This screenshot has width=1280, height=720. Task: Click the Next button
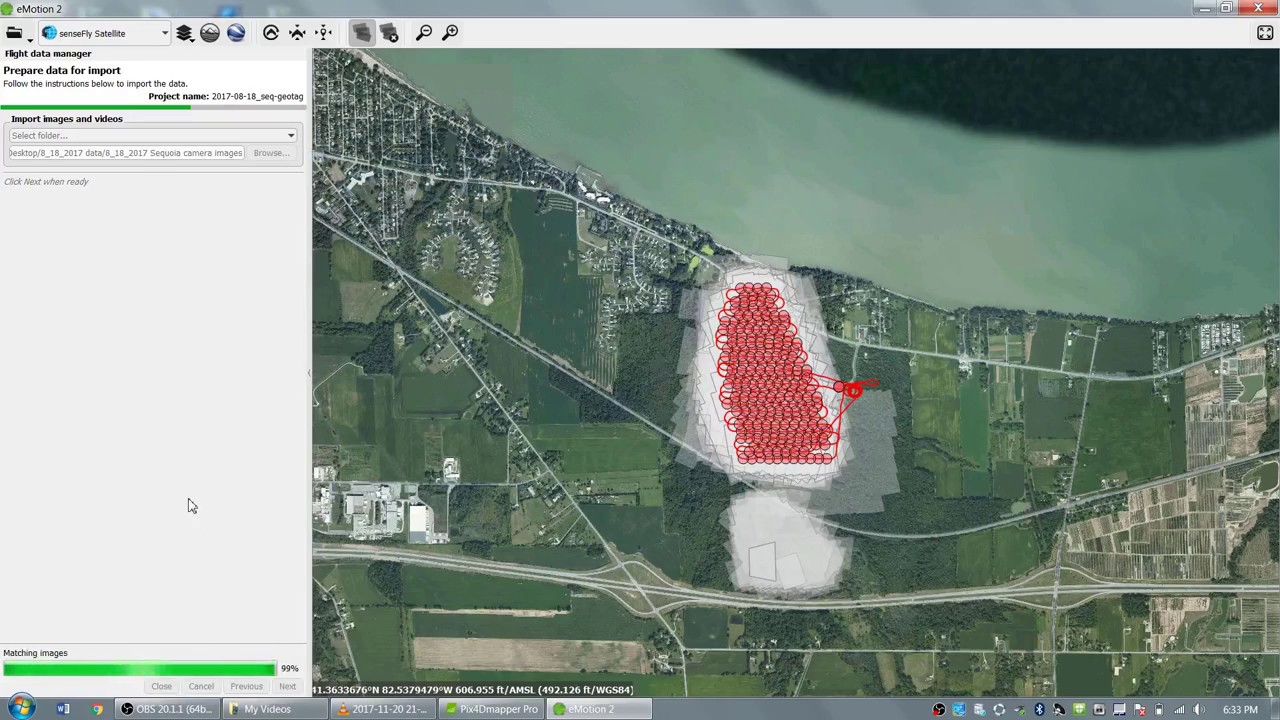click(x=287, y=686)
